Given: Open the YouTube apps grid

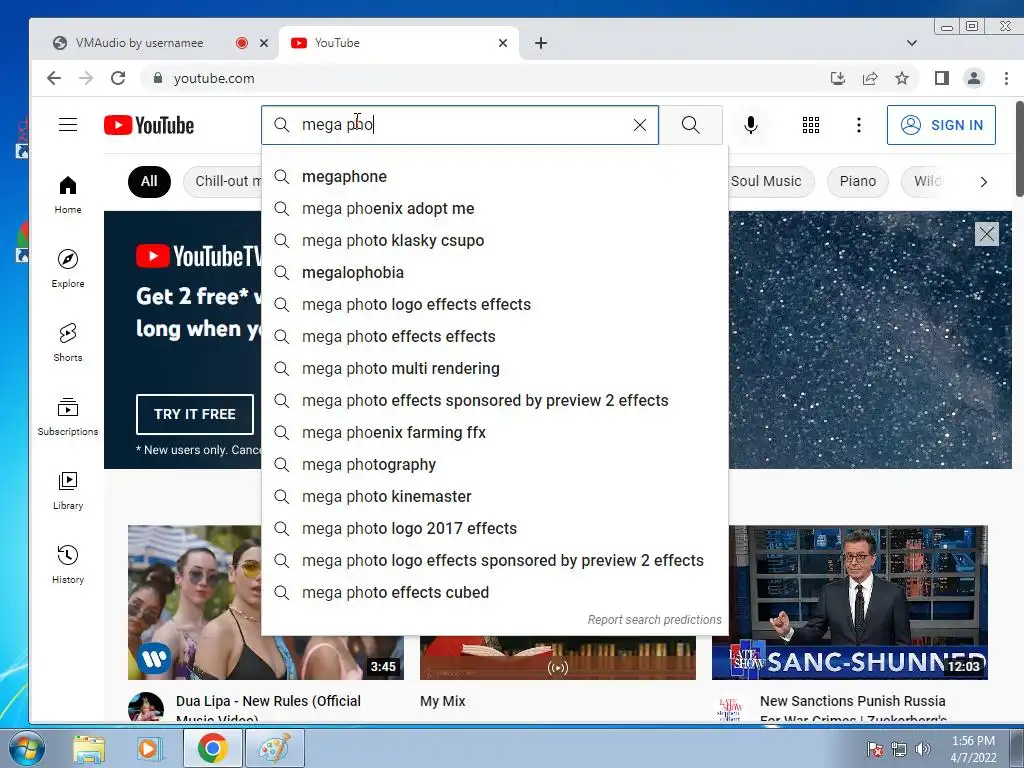Looking at the screenshot, I should coord(810,125).
